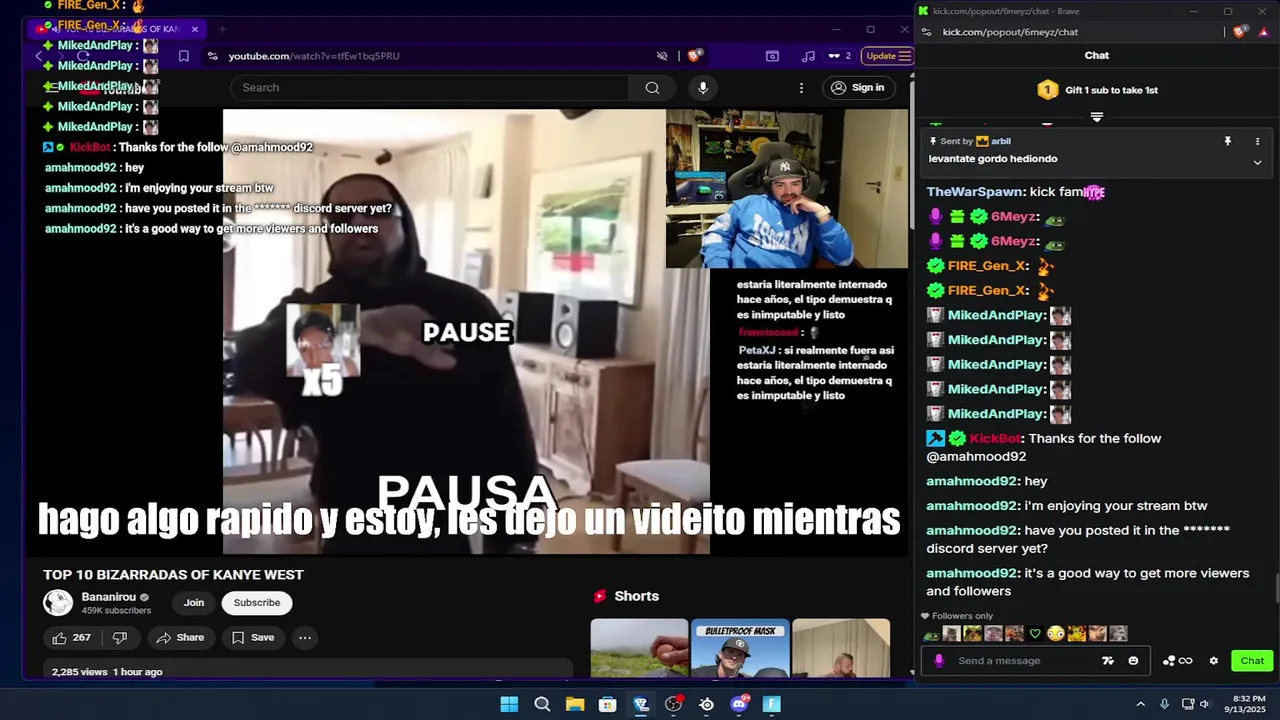This screenshot has width=1280, height=720.
Task: Open Brave Shields lion icon in YouTube window
Action: [695, 56]
